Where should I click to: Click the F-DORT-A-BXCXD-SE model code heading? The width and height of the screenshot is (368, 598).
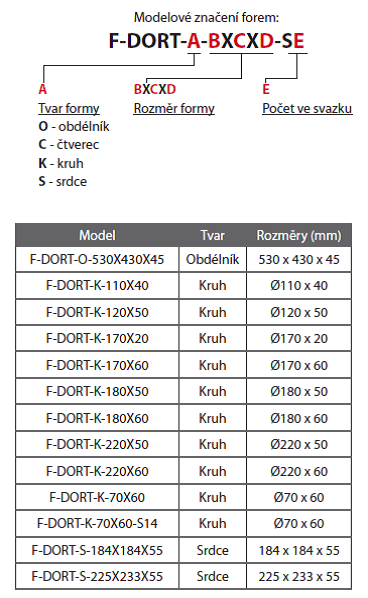(206, 40)
